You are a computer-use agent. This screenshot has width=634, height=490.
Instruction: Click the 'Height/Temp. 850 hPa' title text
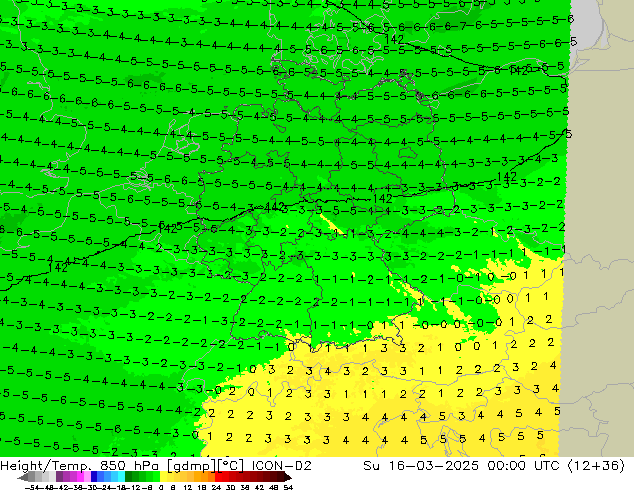click(82, 466)
